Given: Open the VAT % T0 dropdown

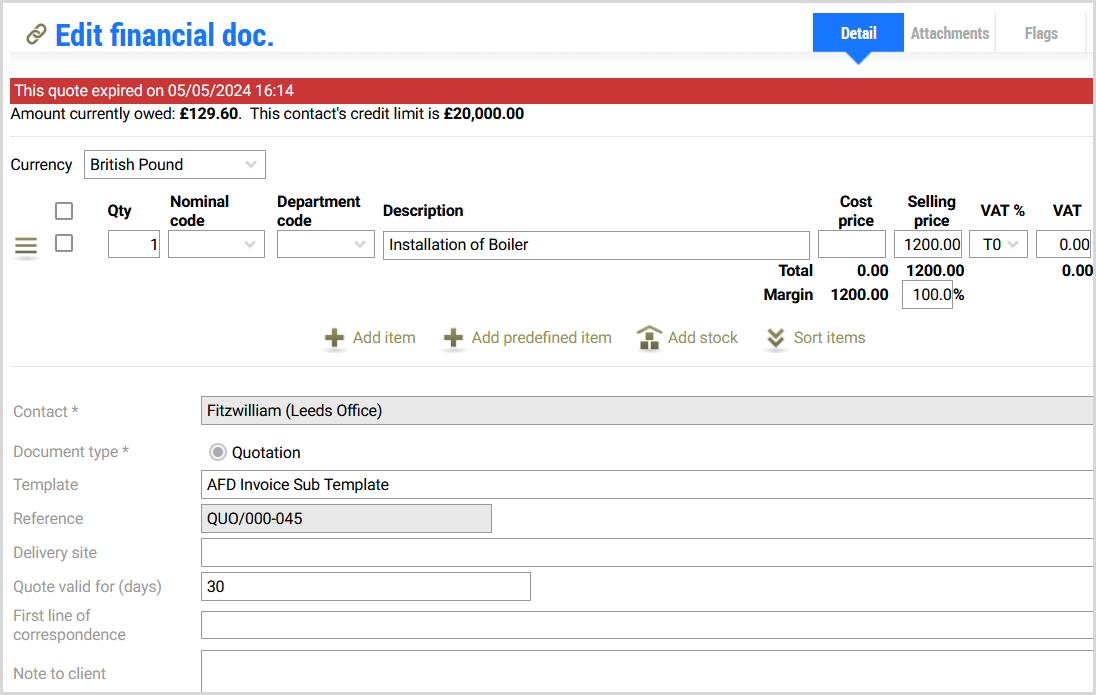Looking at the screenshot, I should pos(998,245).
